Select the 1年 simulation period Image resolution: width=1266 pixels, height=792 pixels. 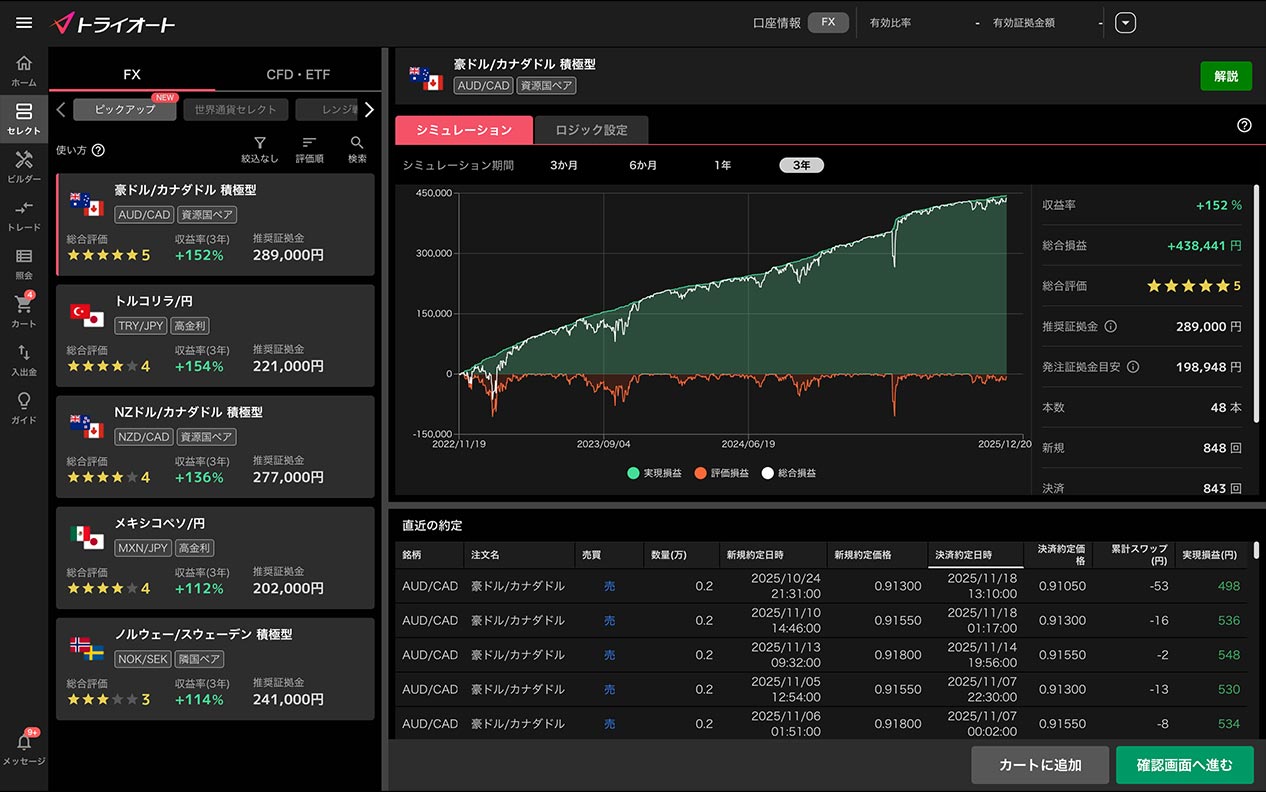(723, 165)
